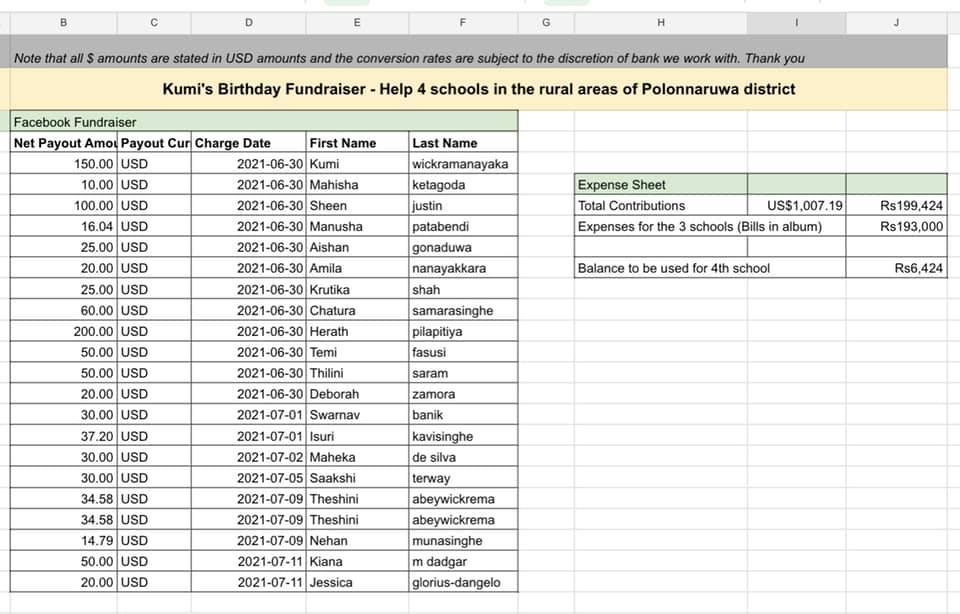Viewport: 960px width, 614px height.
Task: Click the first name Aishan cell
Action: tap(358, 247)
